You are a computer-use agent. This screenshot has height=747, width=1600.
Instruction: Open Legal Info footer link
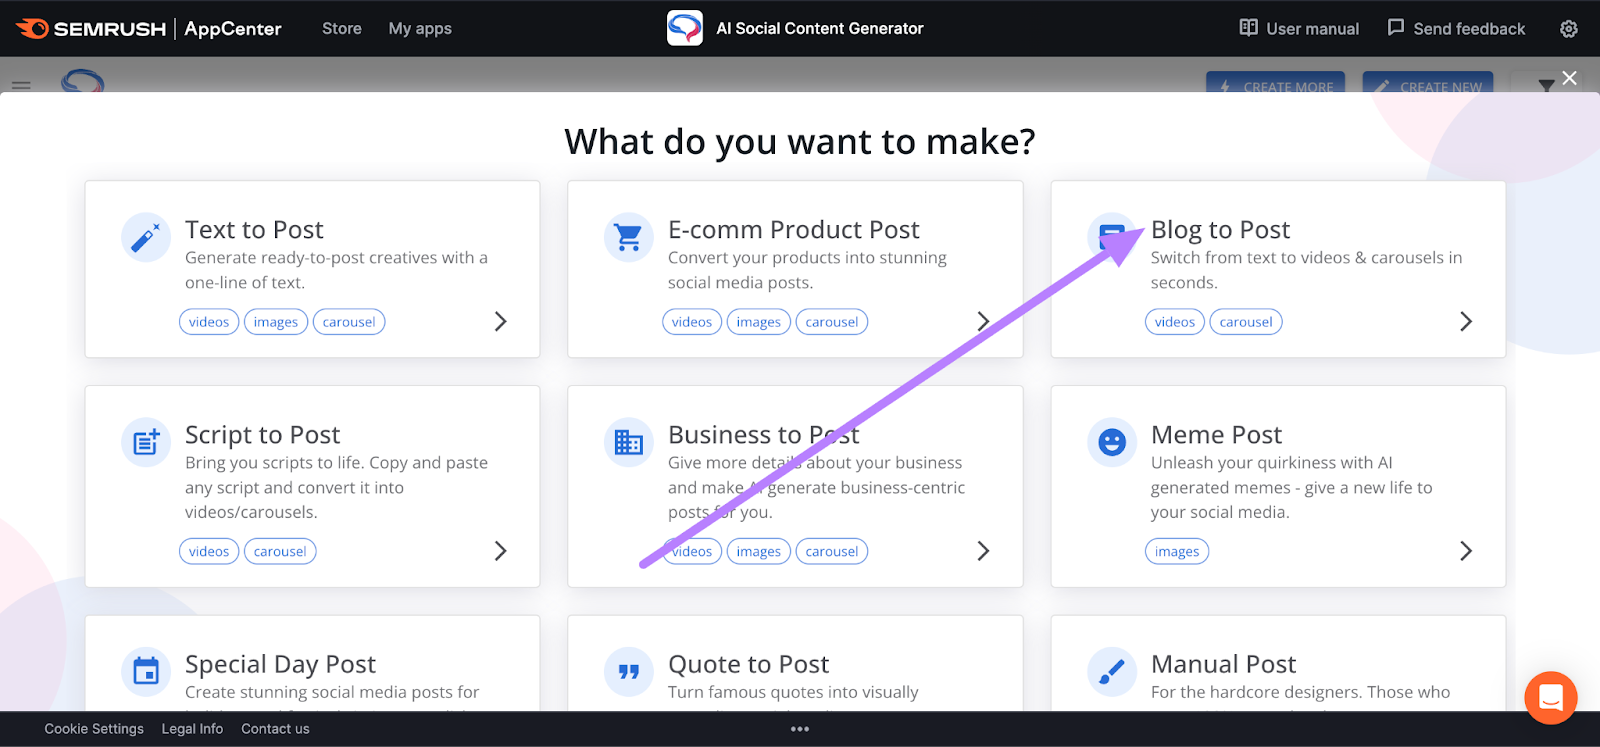(192, 729)
